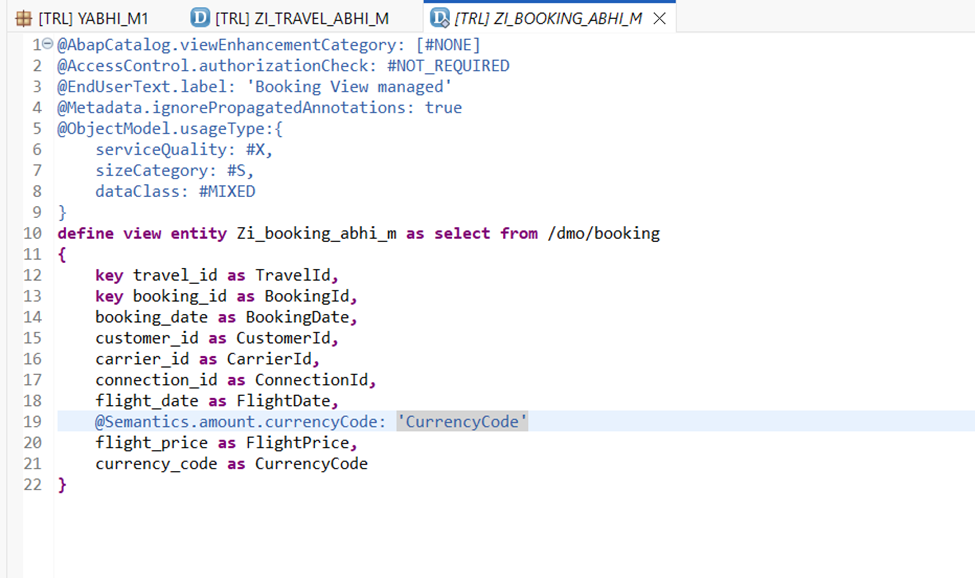Click the sizeCategory: #S line
This screenshot has width=975, height=578.
[x=174, y=170]
